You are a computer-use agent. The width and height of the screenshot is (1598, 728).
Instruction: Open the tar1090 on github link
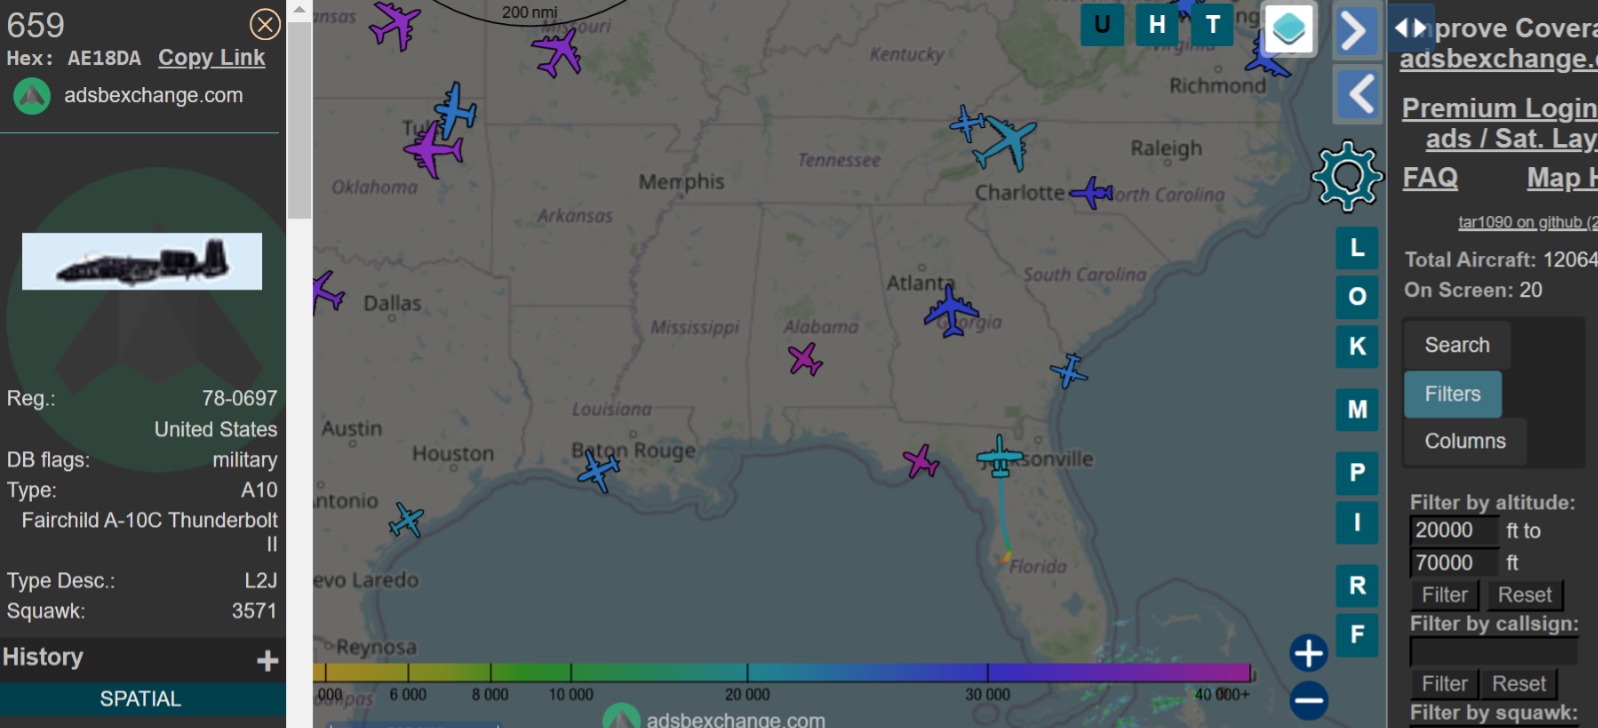tap(1527, 222)
